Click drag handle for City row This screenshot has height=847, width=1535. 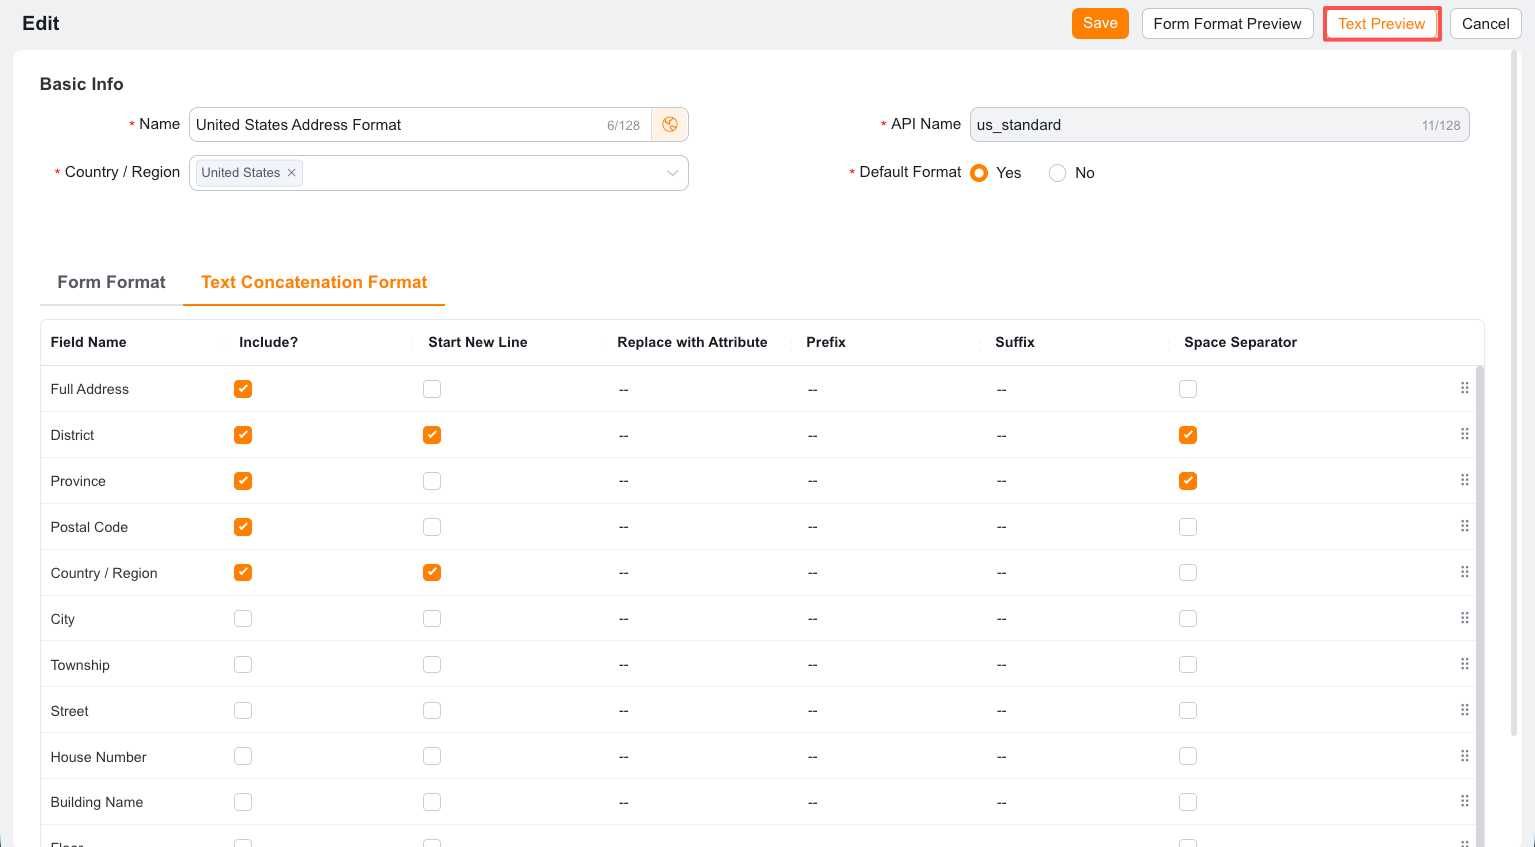[1465, 618]
